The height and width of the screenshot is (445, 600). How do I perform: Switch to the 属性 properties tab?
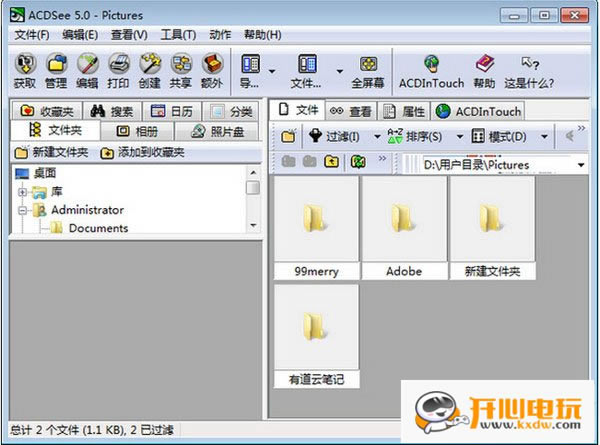(x=404, y=111)
